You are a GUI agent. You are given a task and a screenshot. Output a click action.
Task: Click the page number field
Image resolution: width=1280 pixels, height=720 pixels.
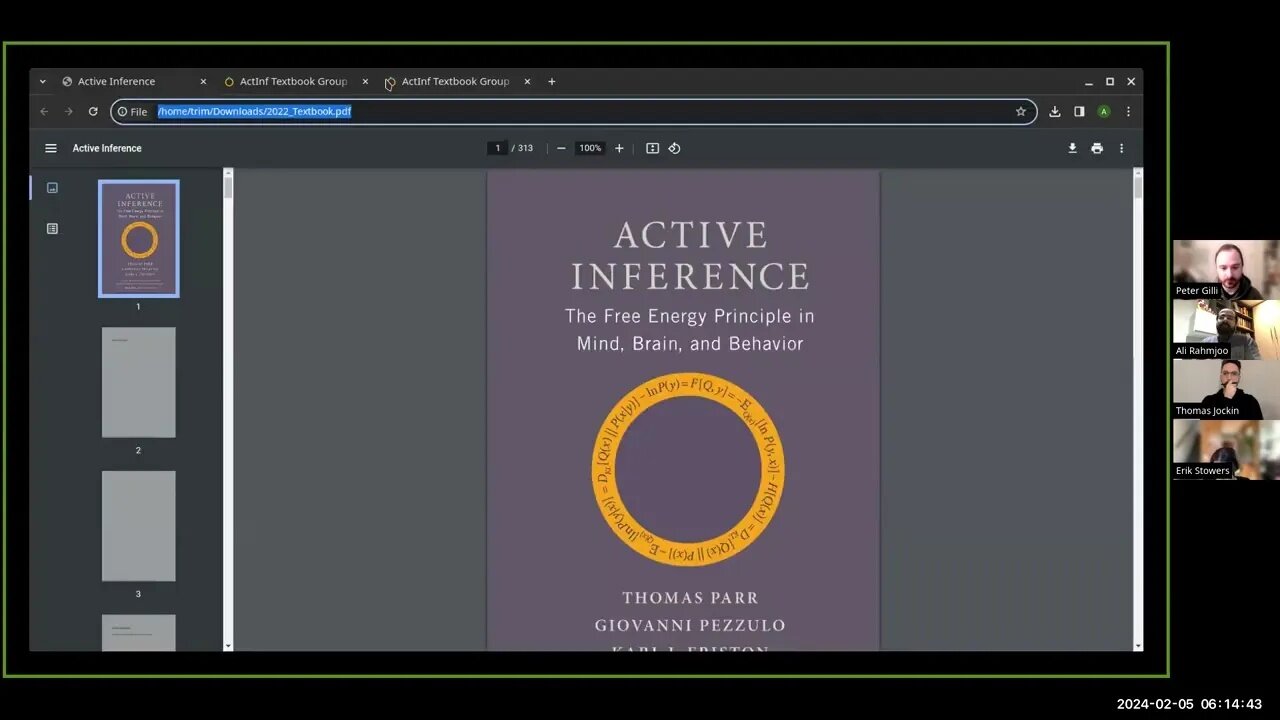(x=497, y=148)
